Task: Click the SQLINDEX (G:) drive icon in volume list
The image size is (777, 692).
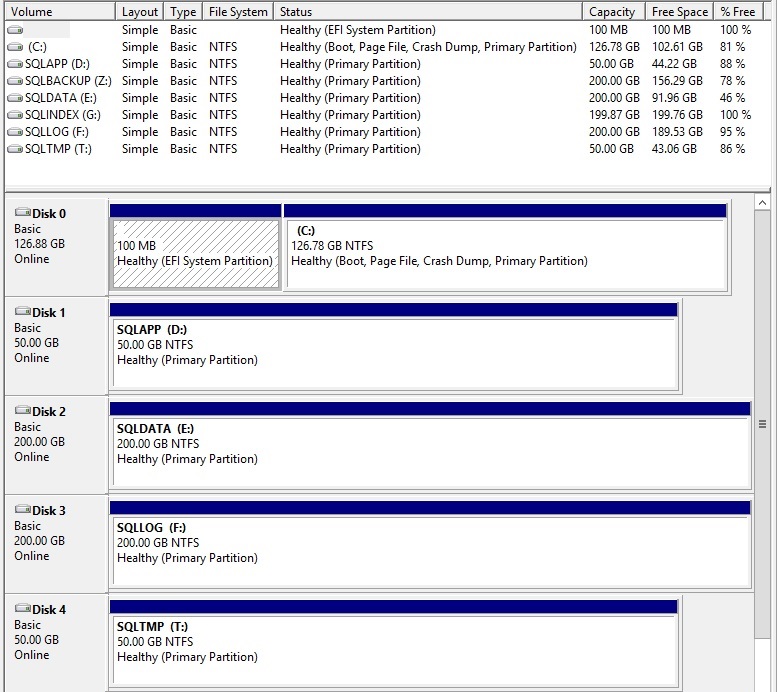Action: pyautogui.click(x=15, y=115)
